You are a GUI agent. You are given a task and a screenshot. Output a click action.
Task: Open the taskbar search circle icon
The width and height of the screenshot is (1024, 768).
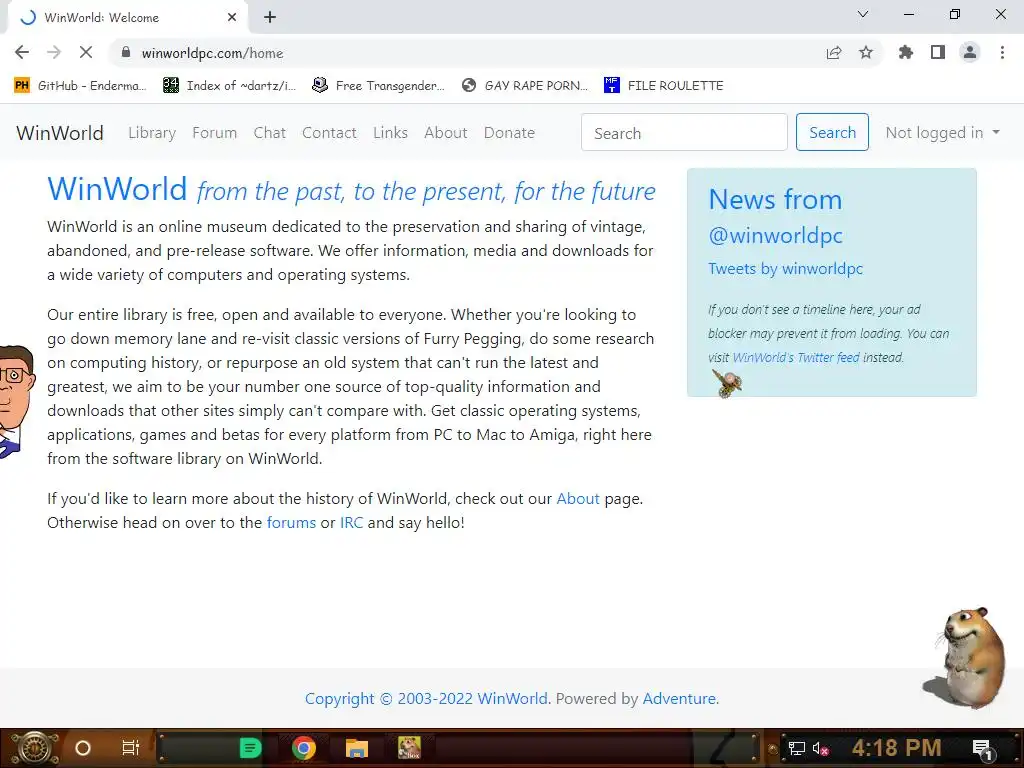click(x=83, y=748)
